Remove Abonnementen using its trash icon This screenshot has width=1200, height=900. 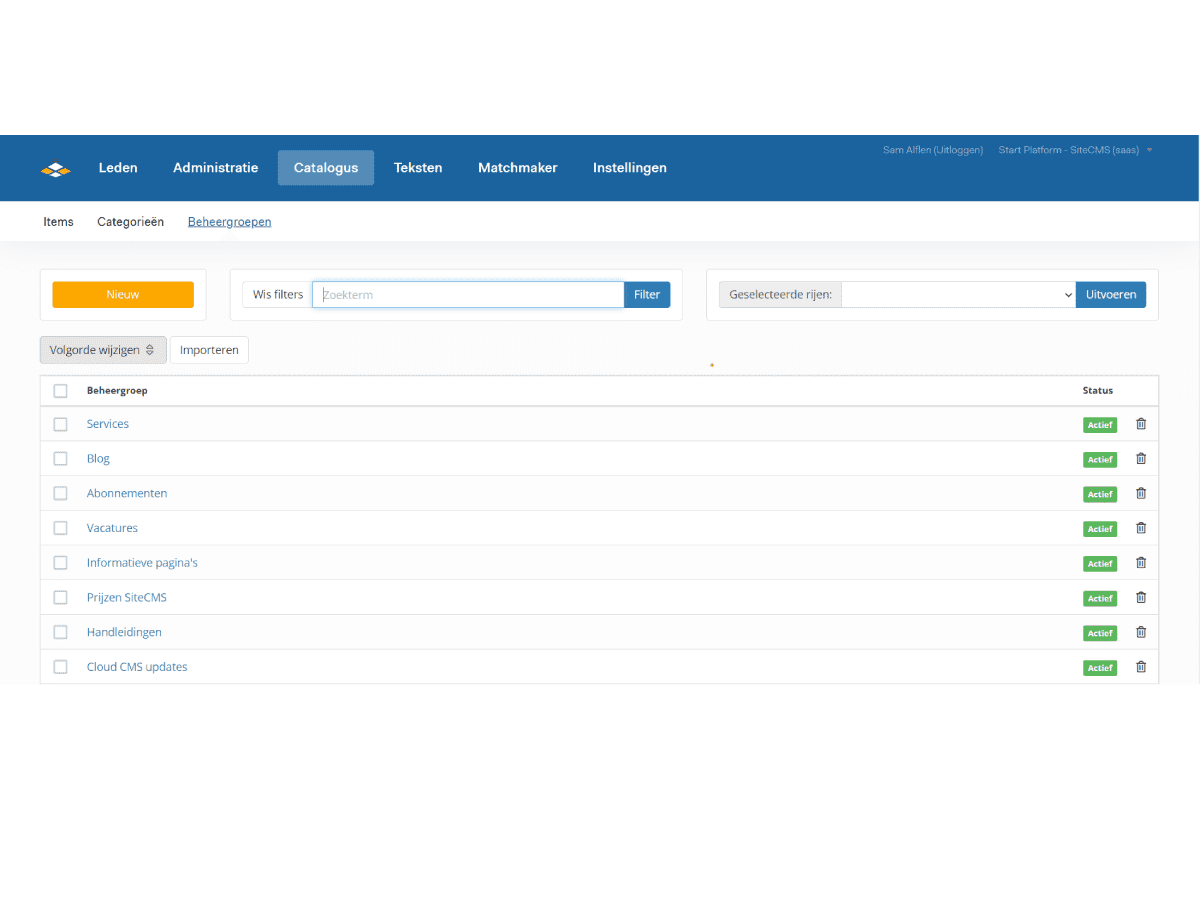coord(1141,493)
